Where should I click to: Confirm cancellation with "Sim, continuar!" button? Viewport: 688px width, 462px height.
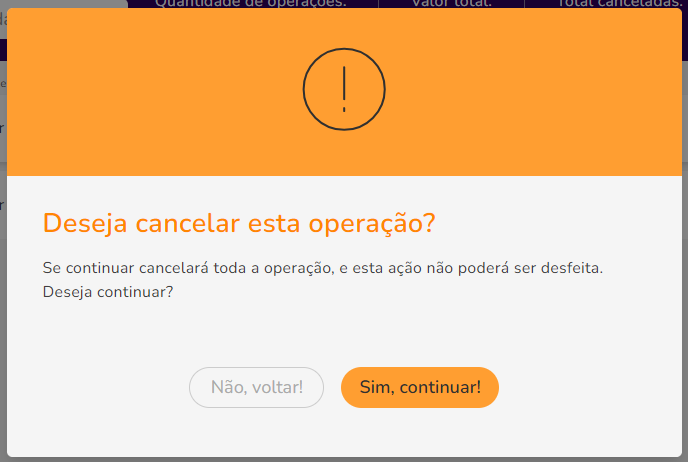[x=420, y=387]
